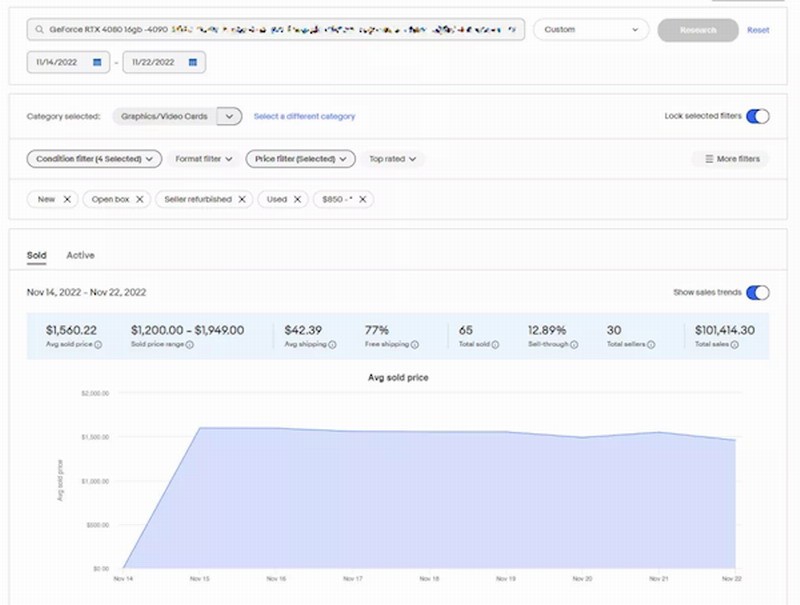The image size is (800, 605).
Task: Toggle the Lock selected filters switch
Action: pos(758,116)
